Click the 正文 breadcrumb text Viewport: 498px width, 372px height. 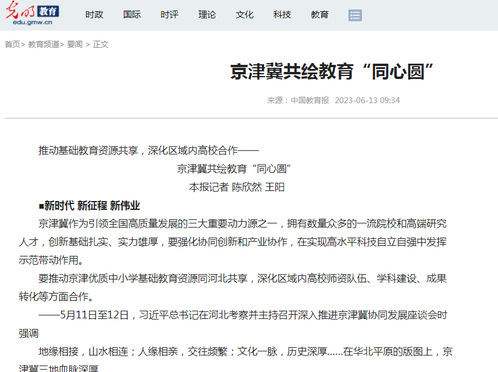[x=101, y=44]
